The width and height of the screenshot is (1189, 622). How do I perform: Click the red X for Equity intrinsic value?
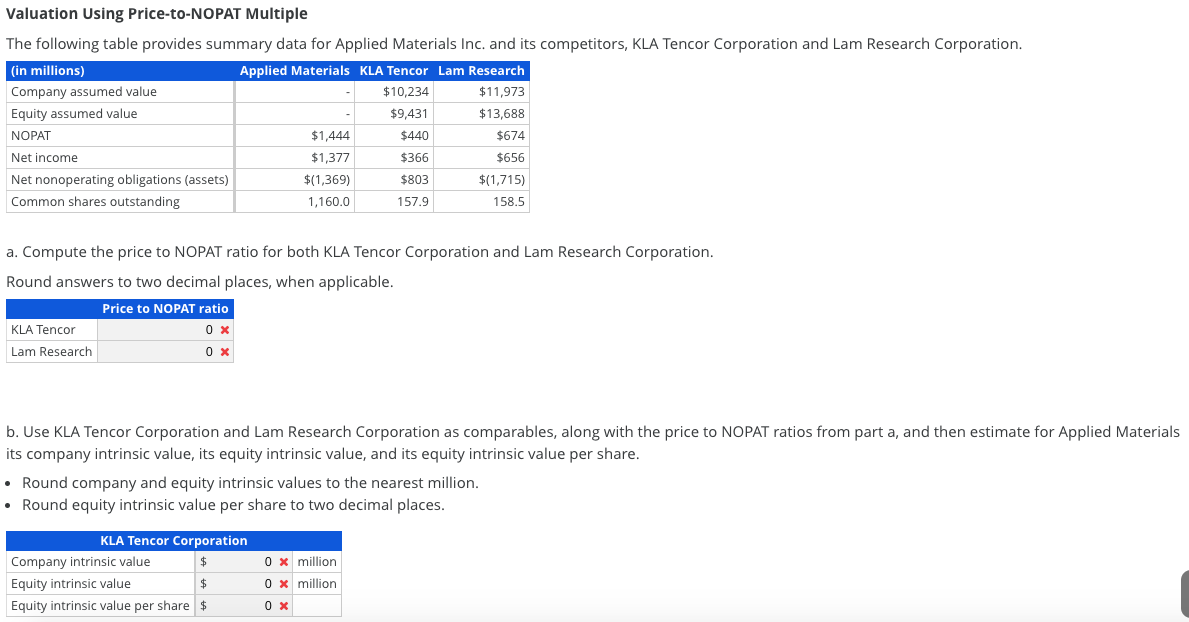286,584
